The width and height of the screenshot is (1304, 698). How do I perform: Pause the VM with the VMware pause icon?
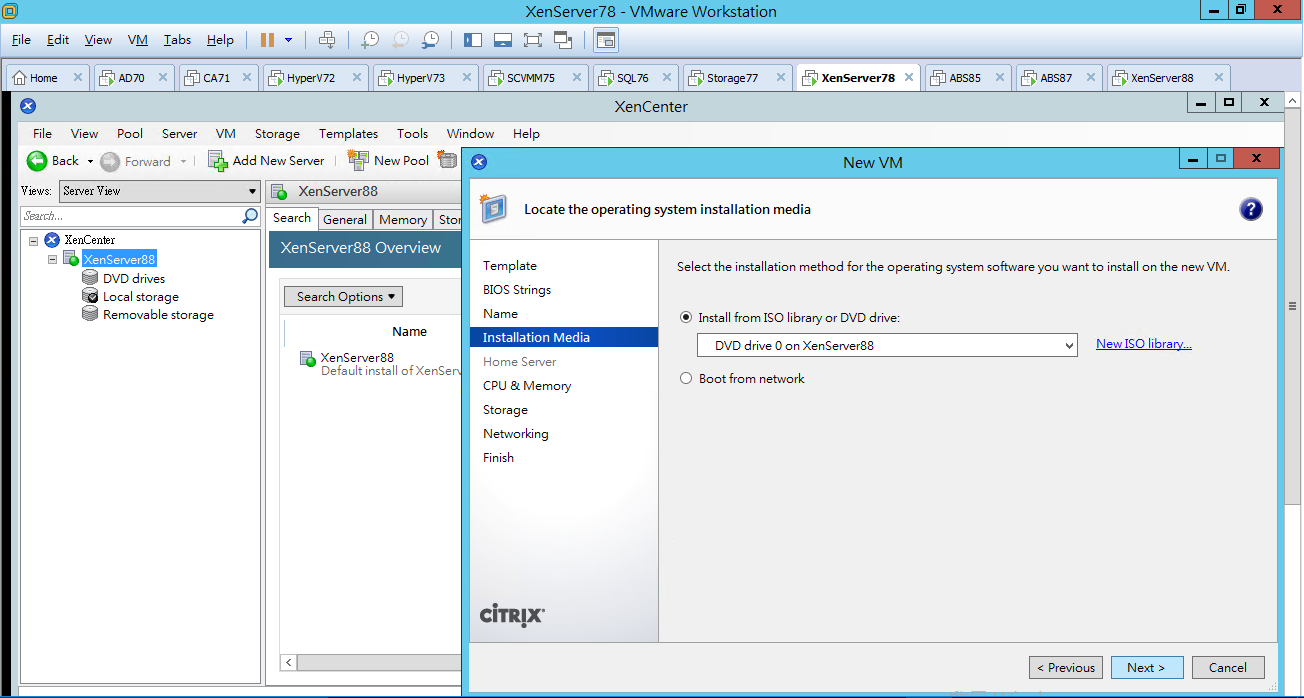[x=267, y=40]
